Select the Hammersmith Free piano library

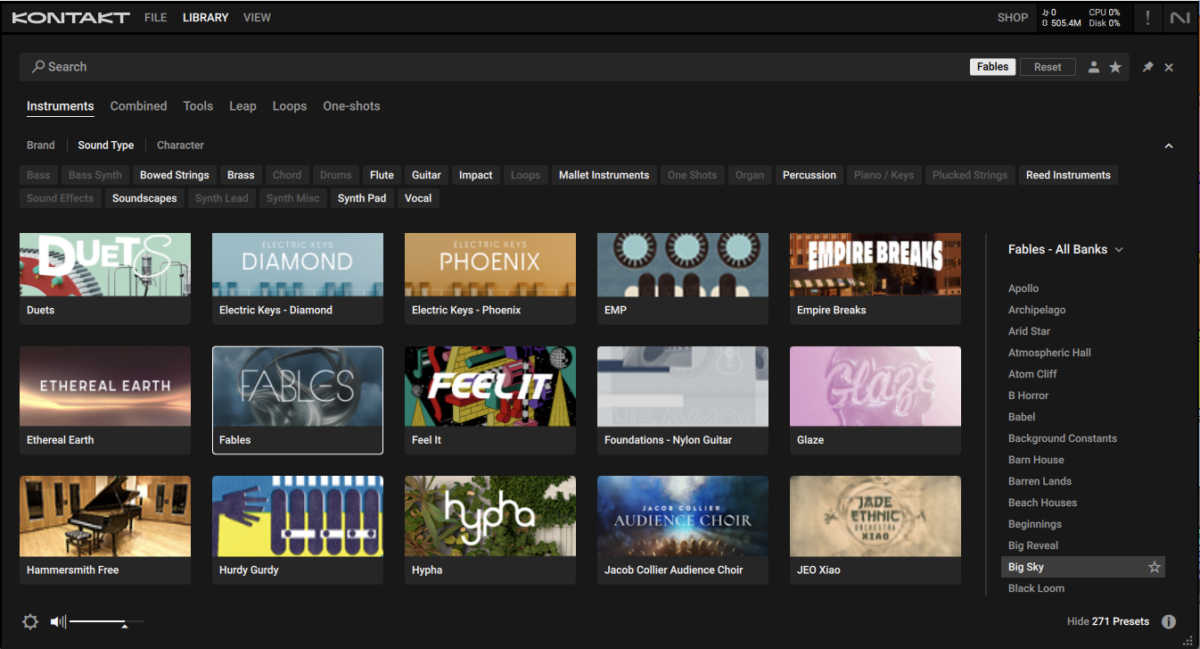click(105, 530)
